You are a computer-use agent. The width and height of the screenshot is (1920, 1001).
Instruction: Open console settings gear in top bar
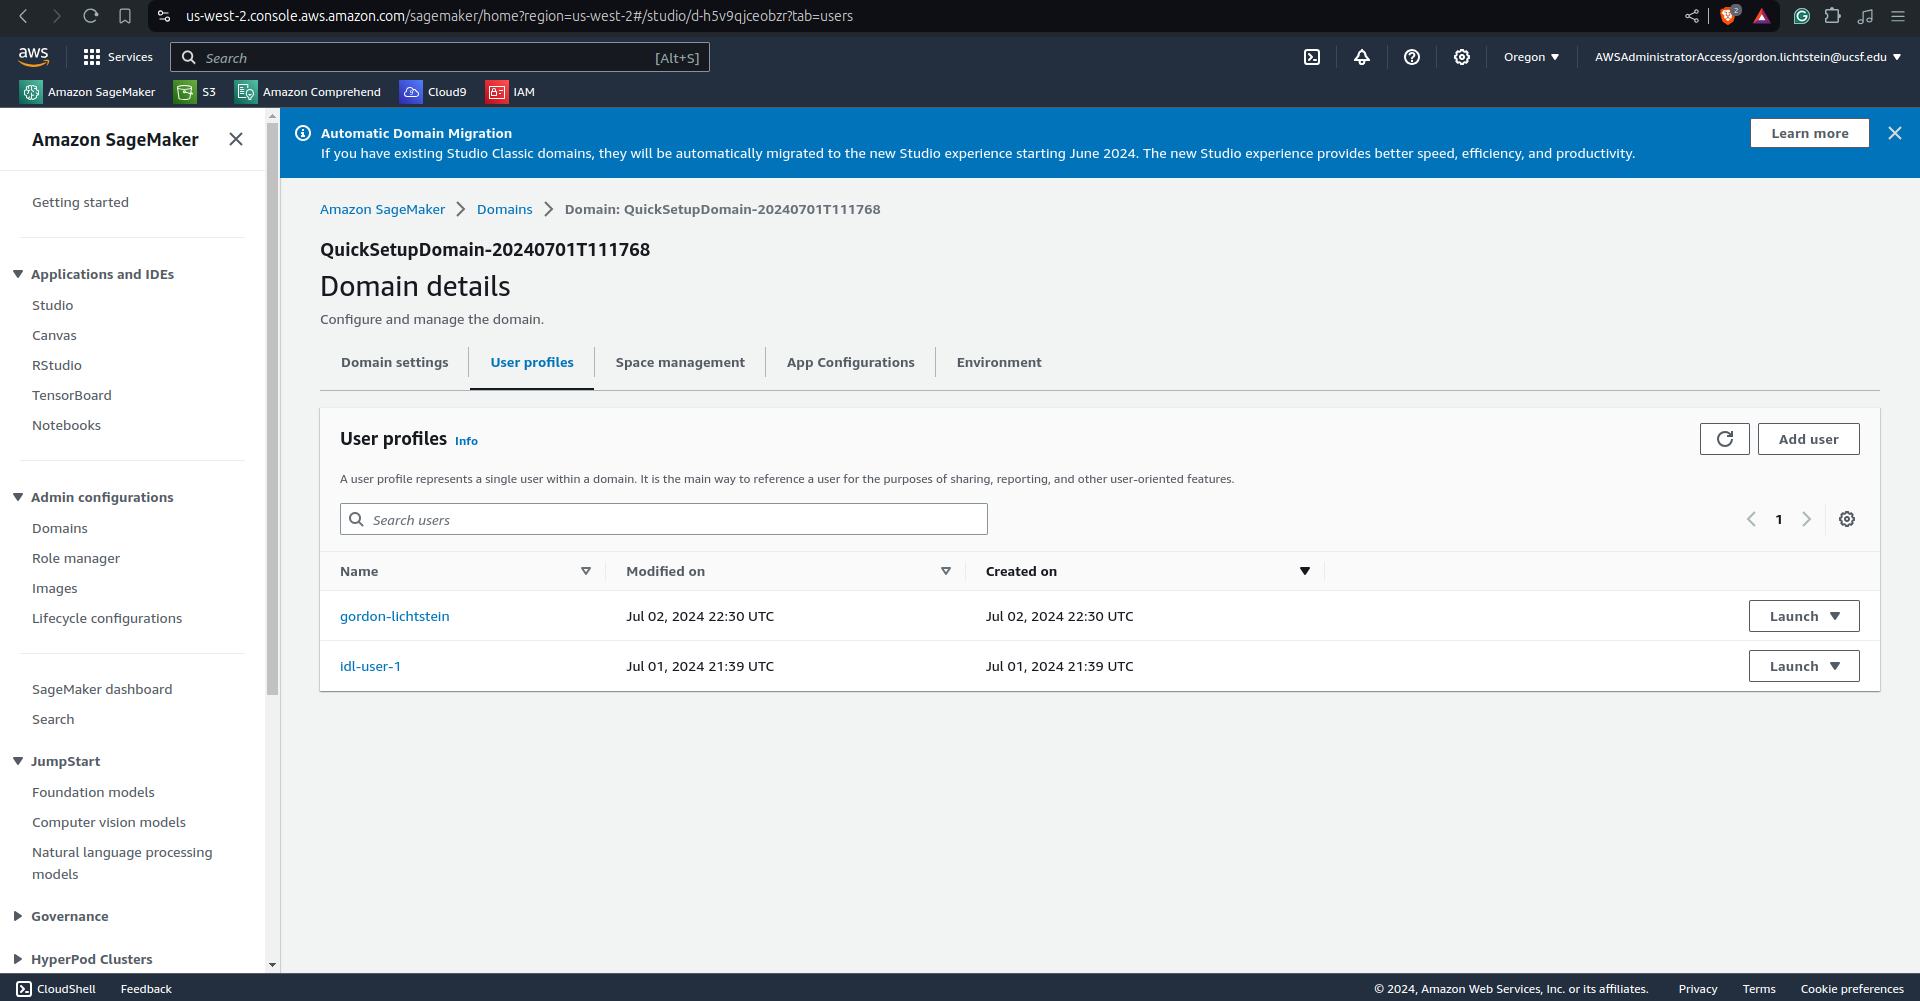(1462, 57)
